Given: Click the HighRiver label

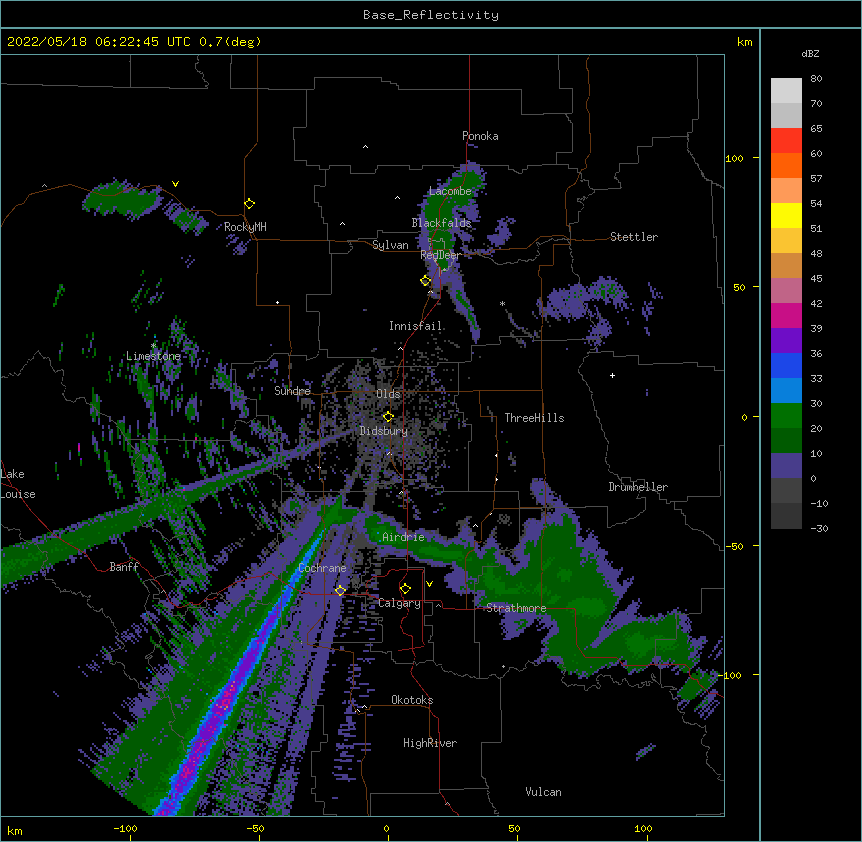Looking at the screenshot, I should [430, 743].
